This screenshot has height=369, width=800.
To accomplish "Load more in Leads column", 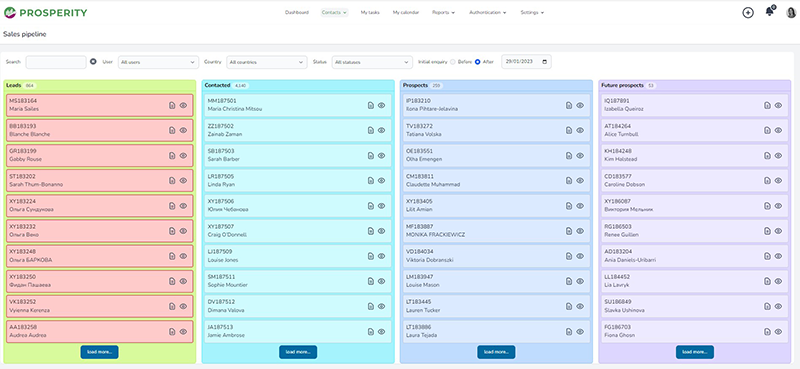I will tap(99, 352).
